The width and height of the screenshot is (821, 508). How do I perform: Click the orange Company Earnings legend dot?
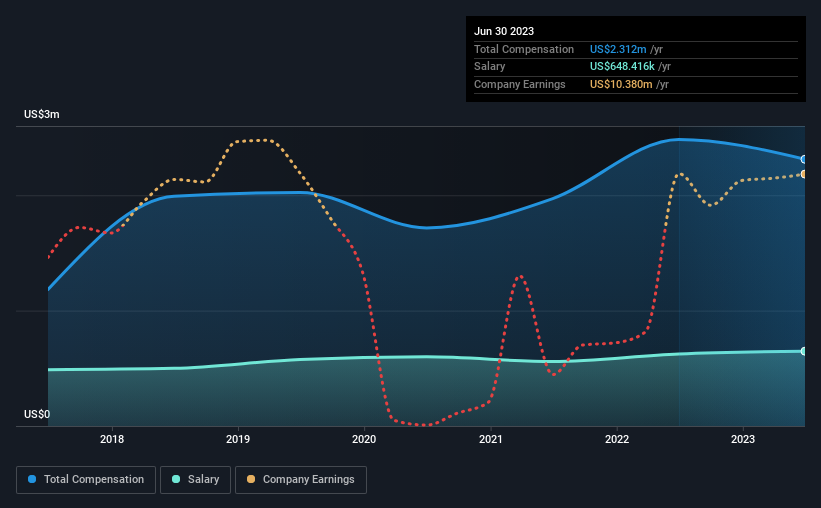pos(251,479)
